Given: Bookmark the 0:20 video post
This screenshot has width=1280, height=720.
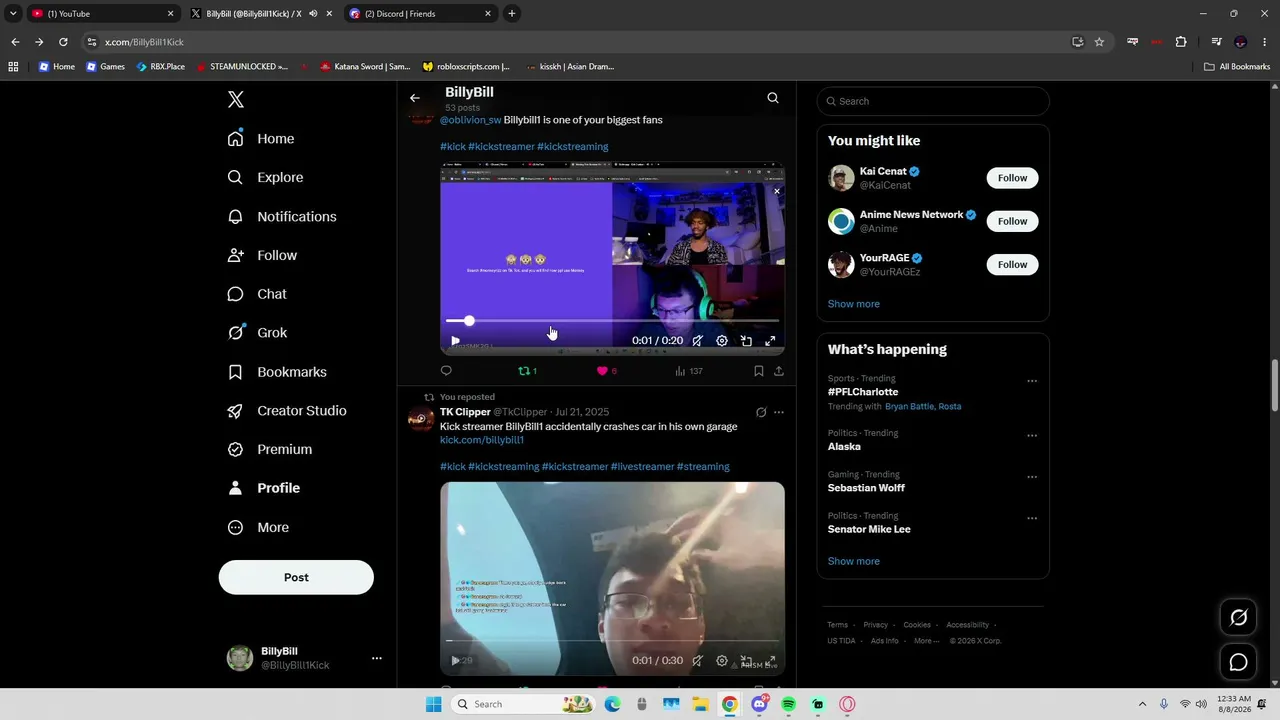Looking at the screenshot, I should click(759, 371).
